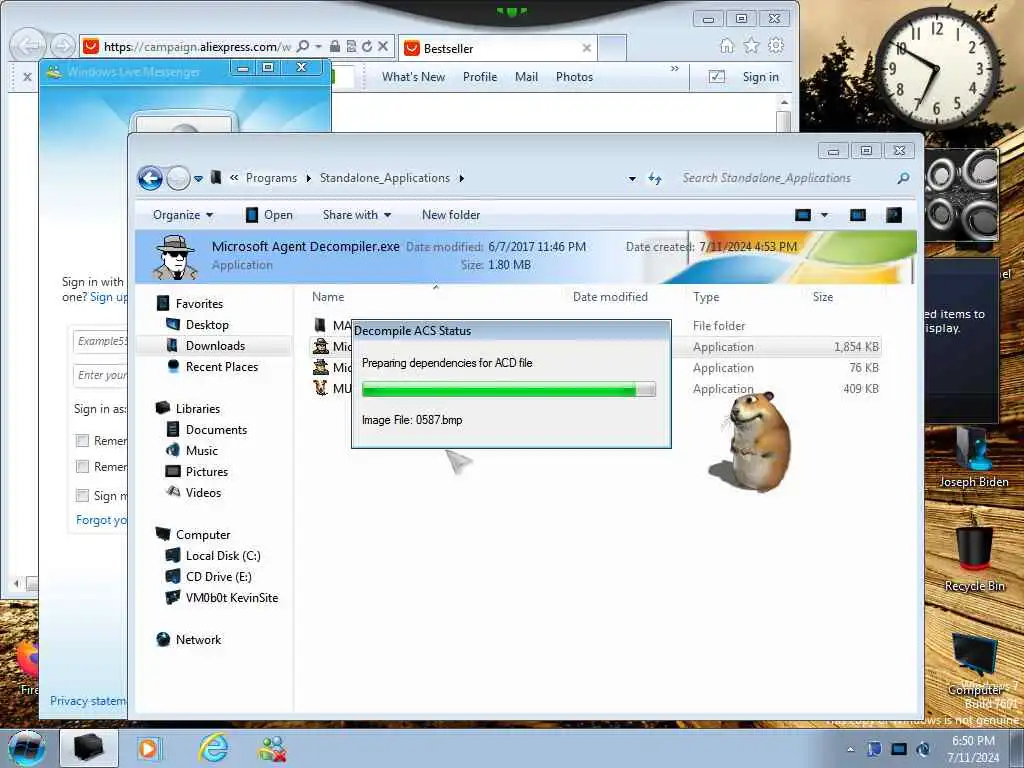Open the Organize menu
The width and height of the screenshot is (1024, 768).
182,215
